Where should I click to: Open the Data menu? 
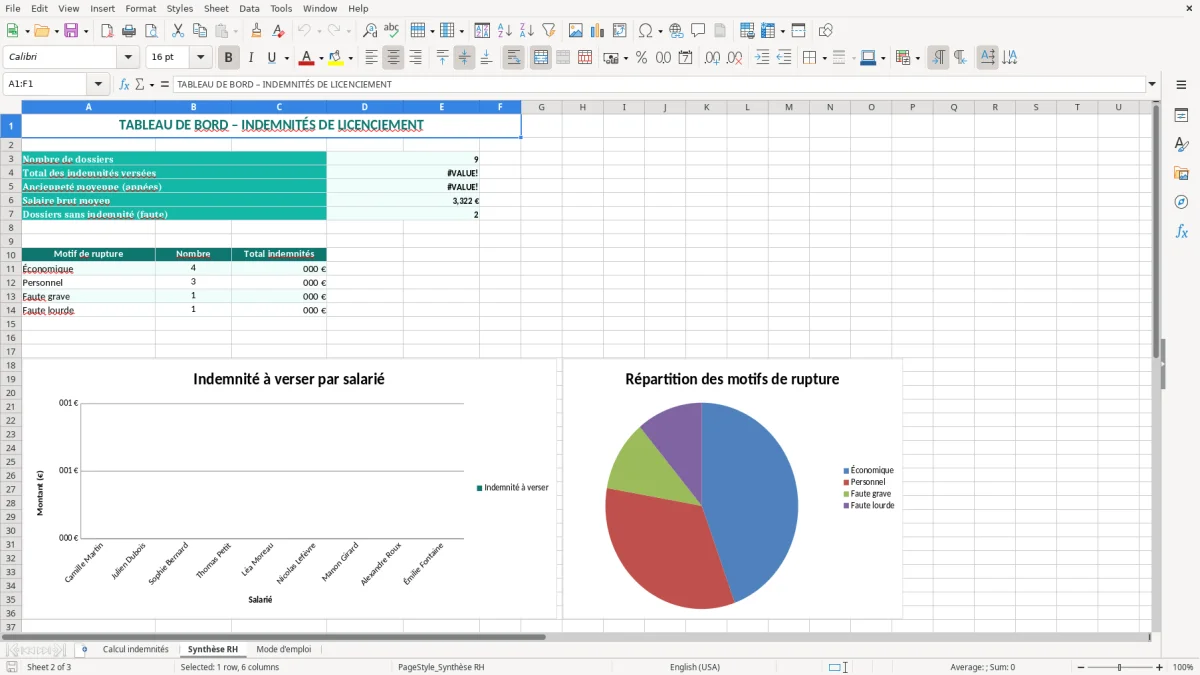click(249, 8)
